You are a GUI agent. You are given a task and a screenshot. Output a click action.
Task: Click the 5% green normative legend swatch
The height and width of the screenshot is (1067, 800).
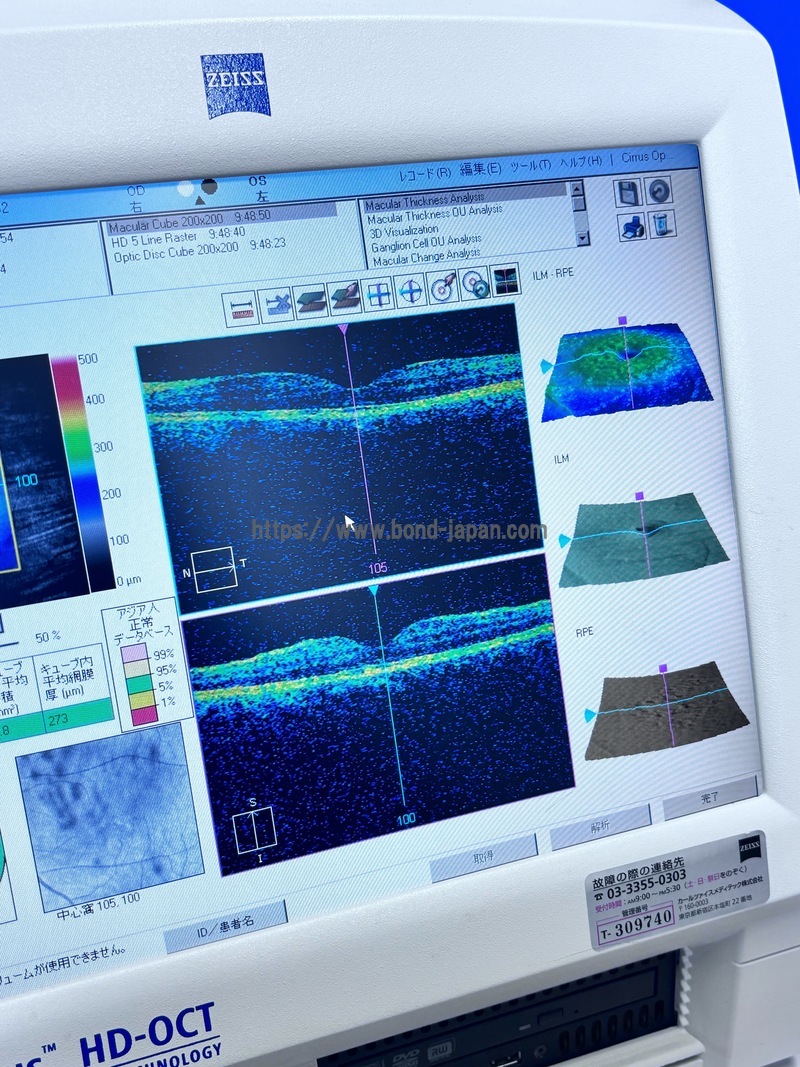pyautogui.click(x=139, y=685)
